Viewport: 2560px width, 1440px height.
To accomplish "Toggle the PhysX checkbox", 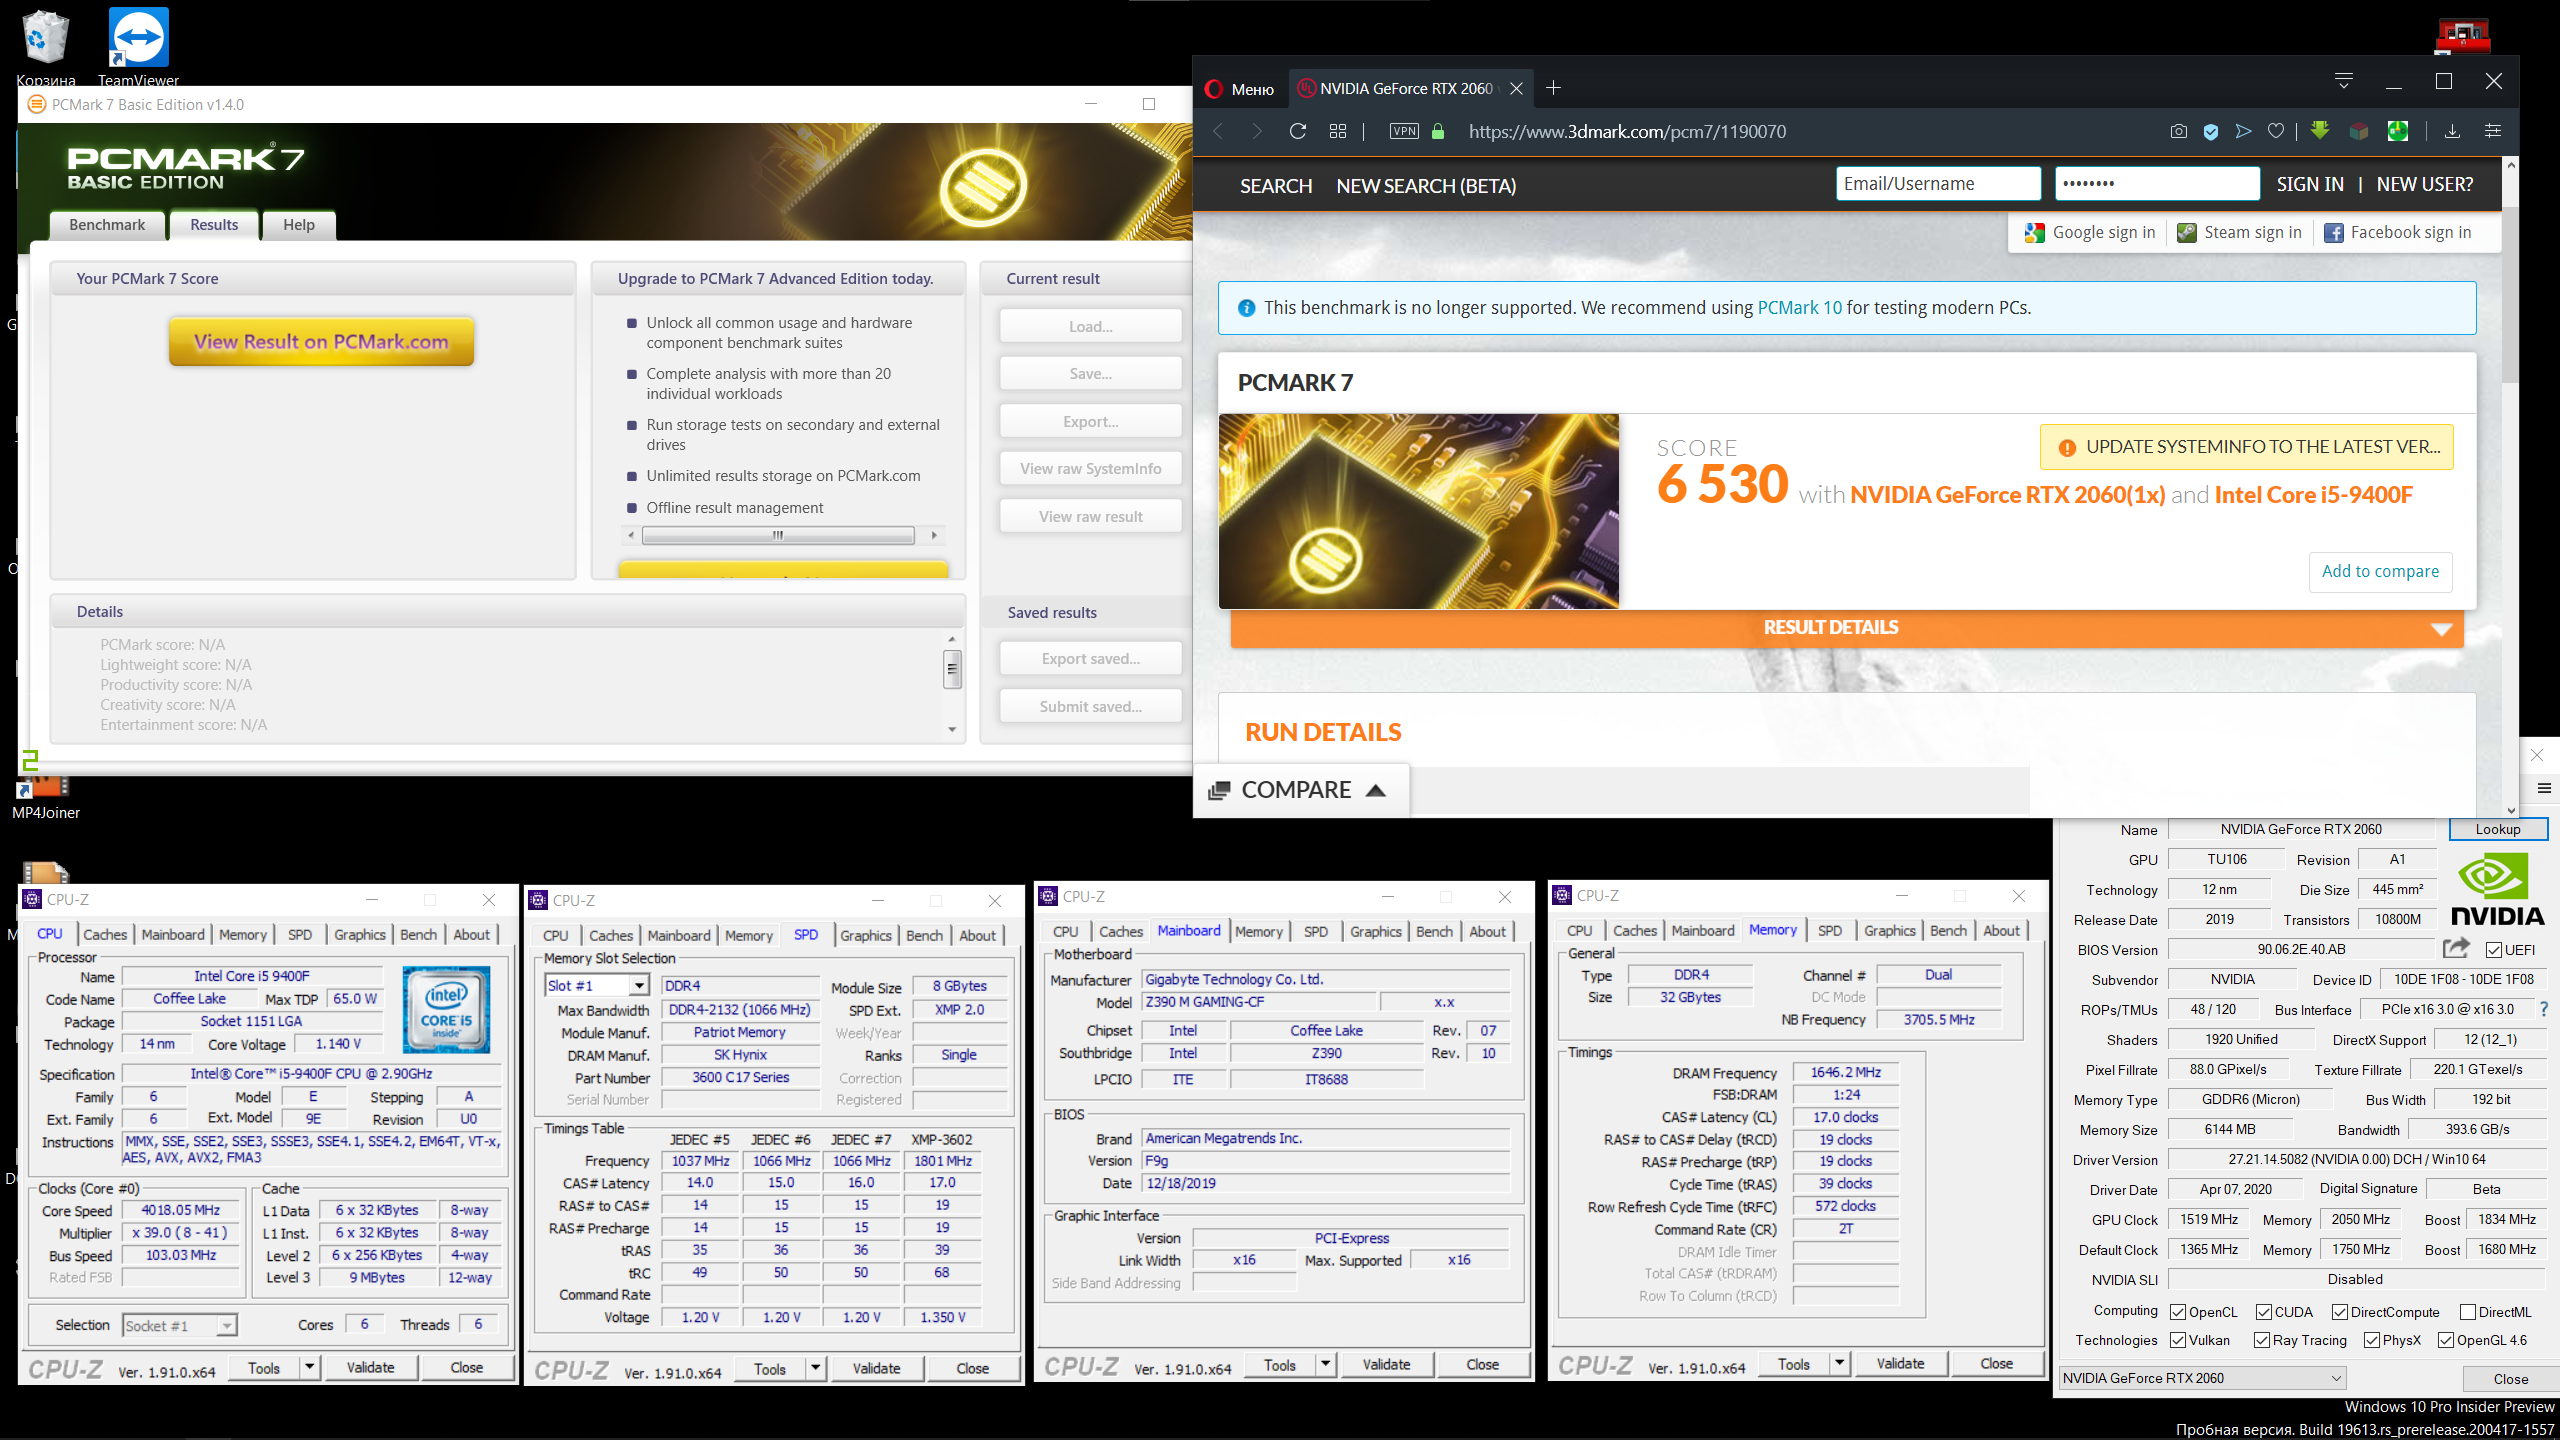I will click(2372, 1340).
